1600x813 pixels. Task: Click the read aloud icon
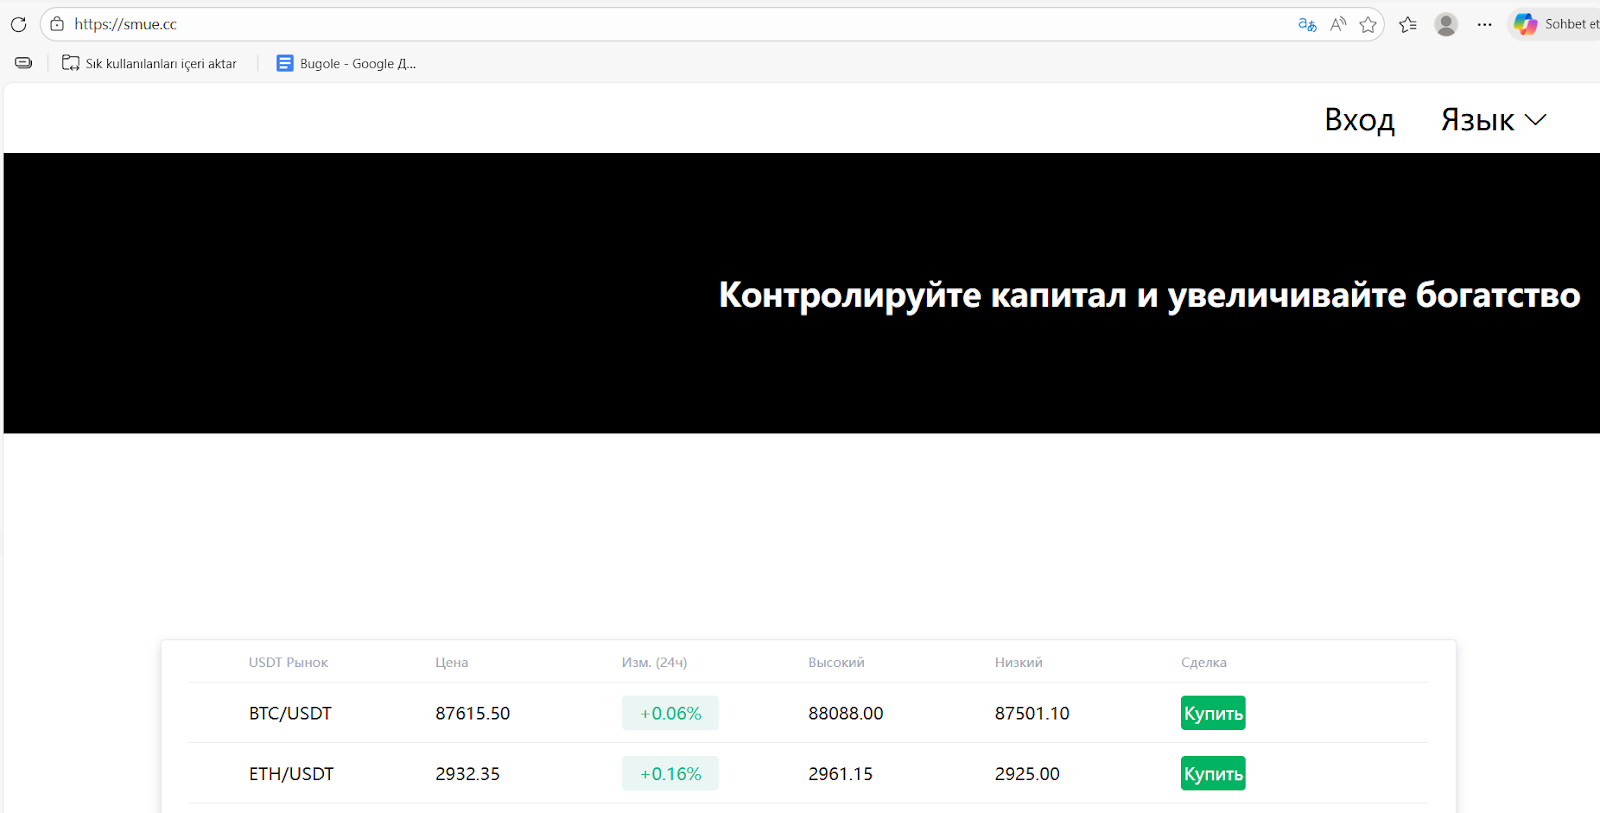(x=1337, y=24)
